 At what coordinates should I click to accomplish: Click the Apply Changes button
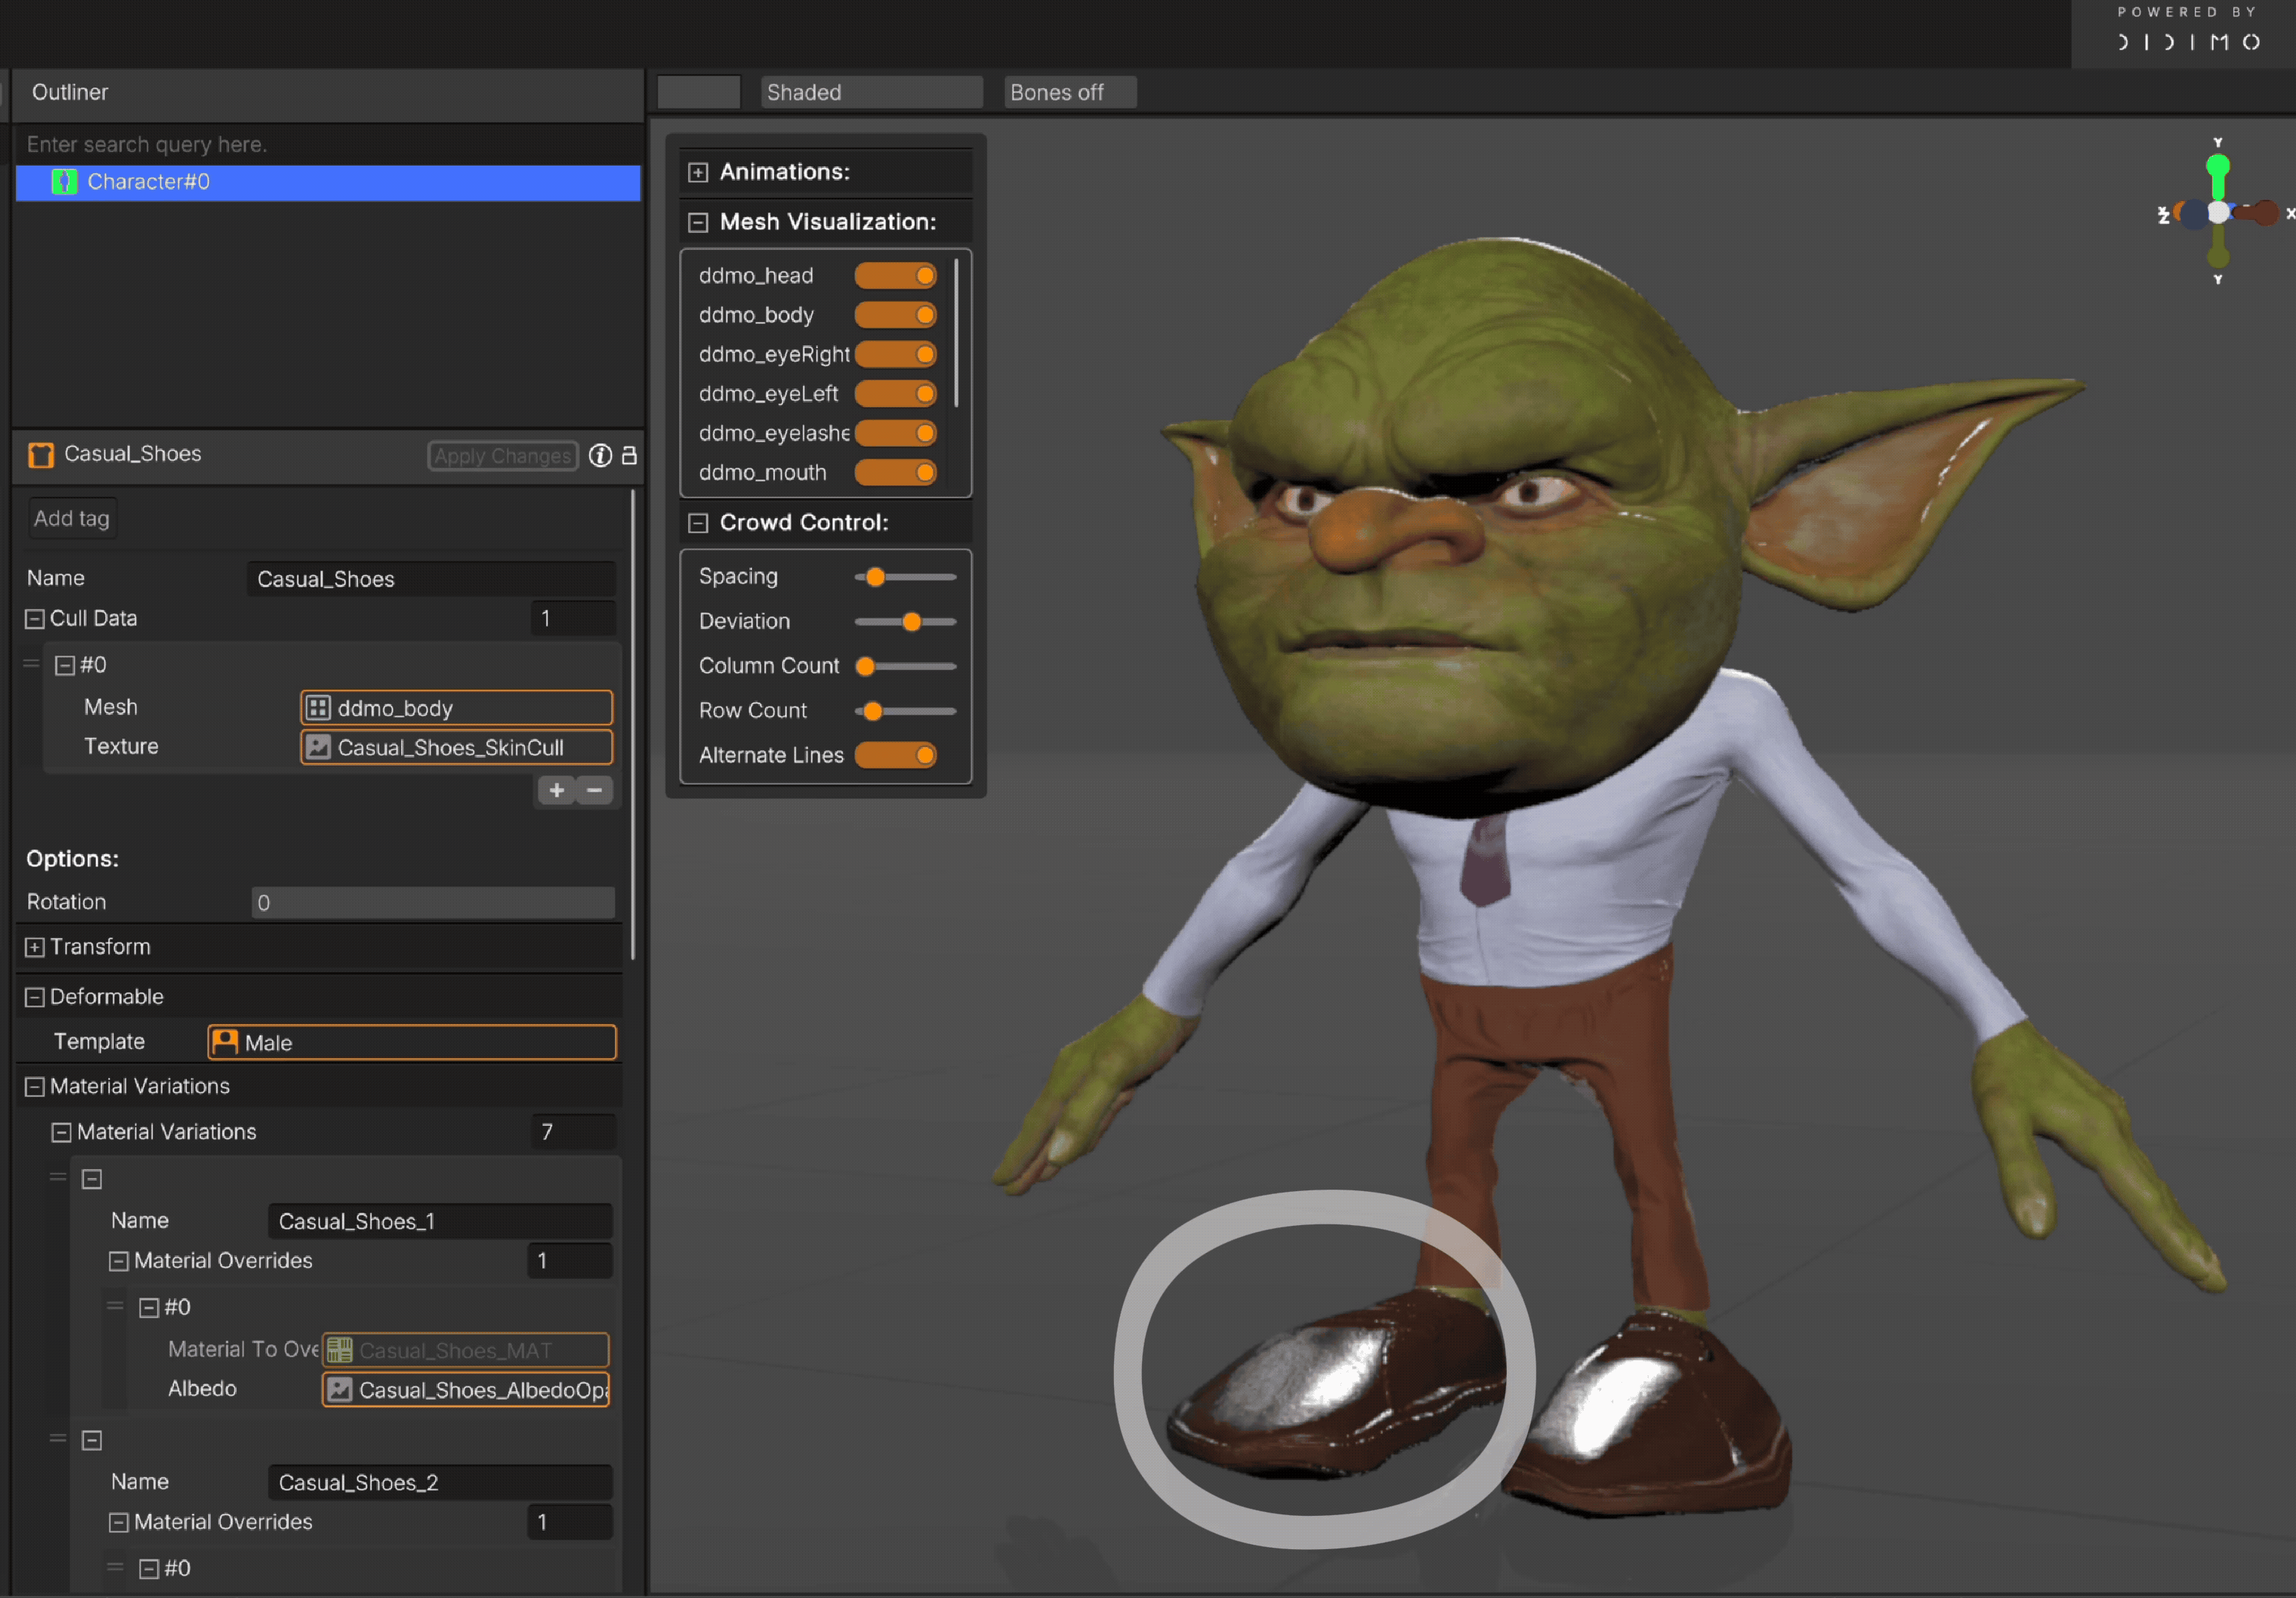503,456
